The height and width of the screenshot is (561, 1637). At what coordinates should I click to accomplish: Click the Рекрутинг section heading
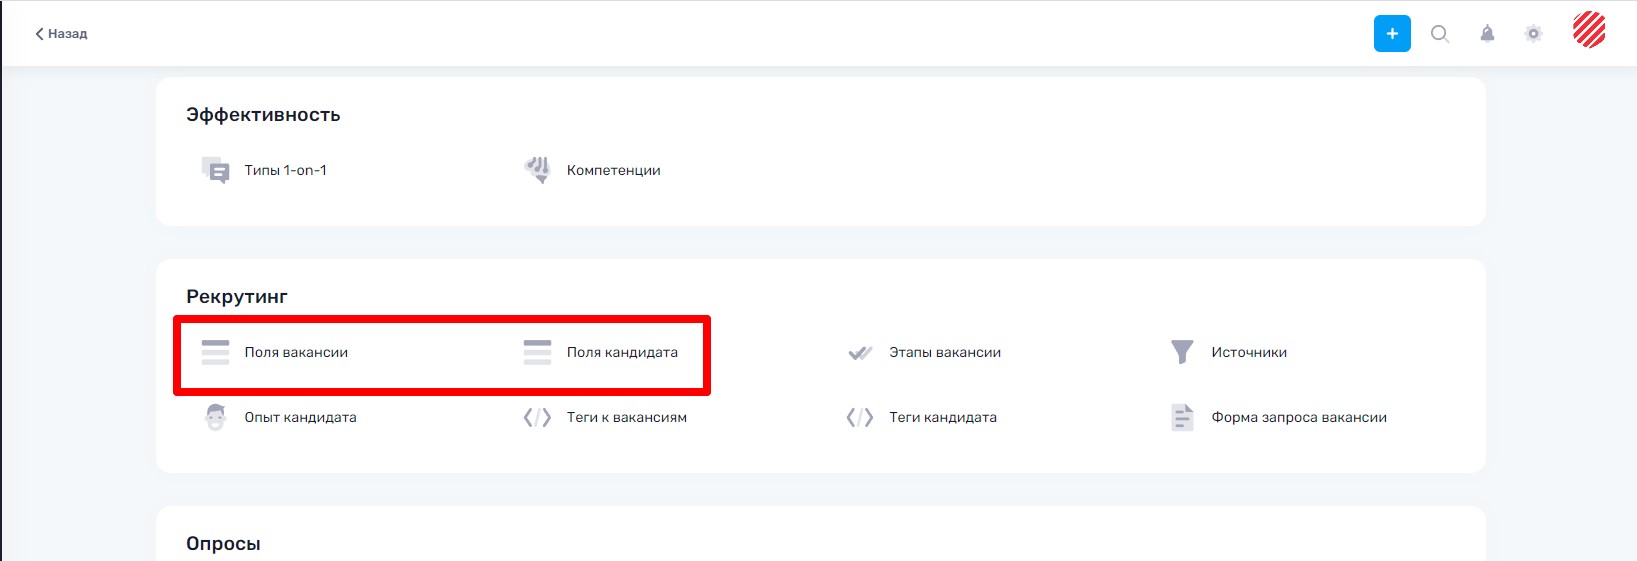click(237, 297)
